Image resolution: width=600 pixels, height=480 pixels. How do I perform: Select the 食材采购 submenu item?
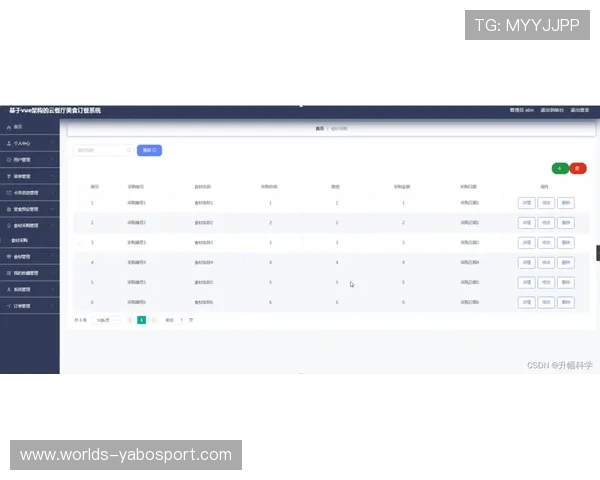point(20,240)
